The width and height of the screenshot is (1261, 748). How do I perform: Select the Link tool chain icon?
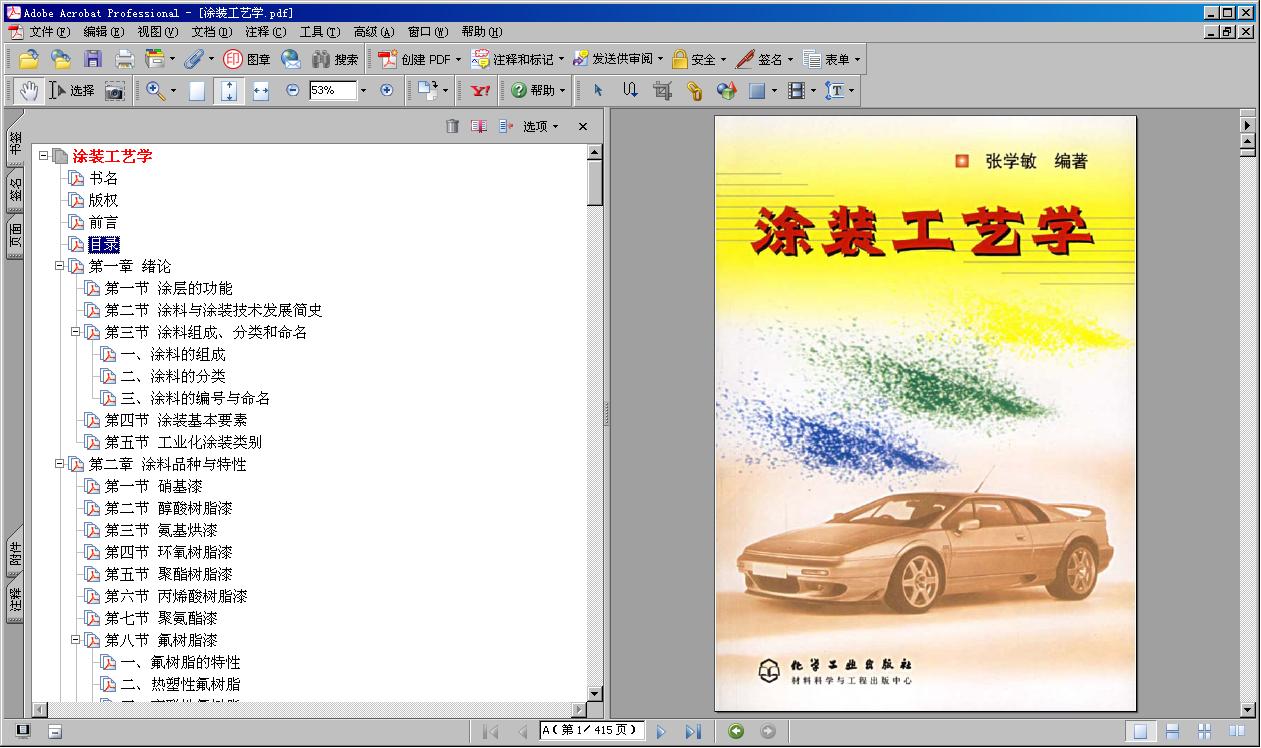coord(694,90)
